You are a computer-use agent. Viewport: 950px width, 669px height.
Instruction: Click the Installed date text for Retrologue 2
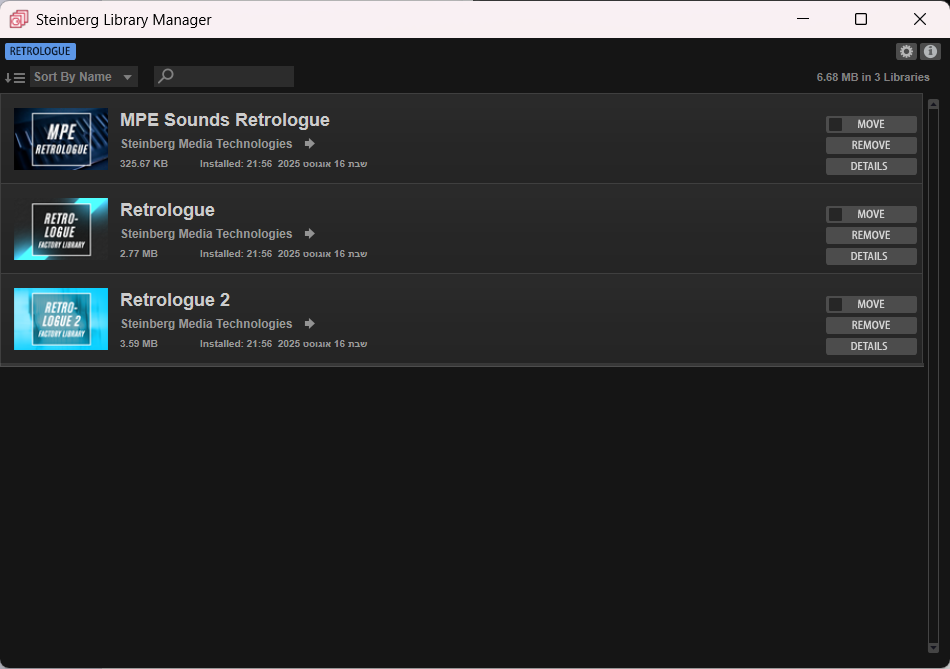[284, 344]
